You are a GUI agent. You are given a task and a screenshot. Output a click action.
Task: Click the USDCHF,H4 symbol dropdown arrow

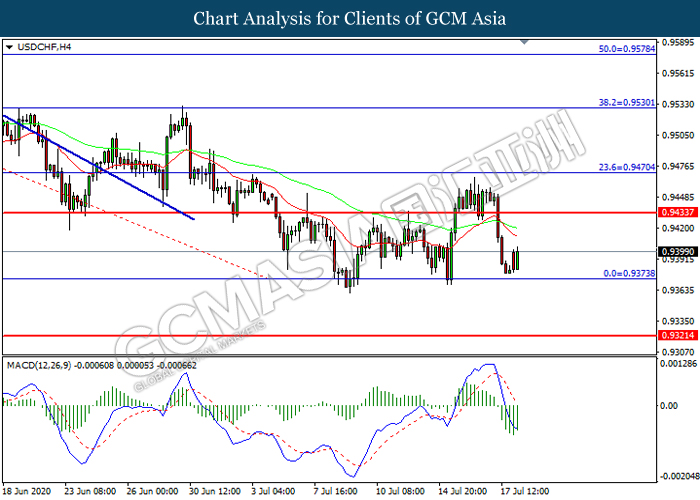9,47
